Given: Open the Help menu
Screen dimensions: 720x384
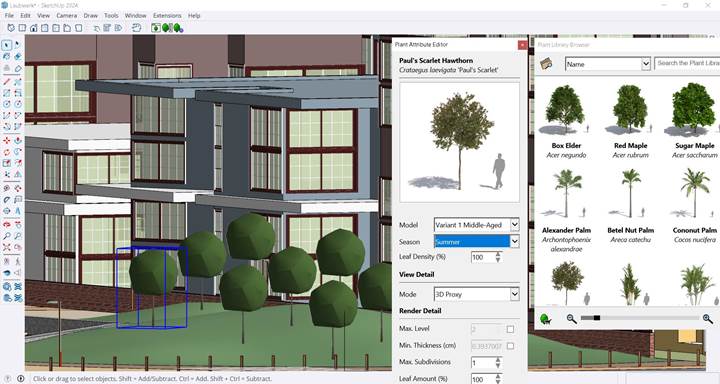Looking at the screenshot, I should coord(194,16).
